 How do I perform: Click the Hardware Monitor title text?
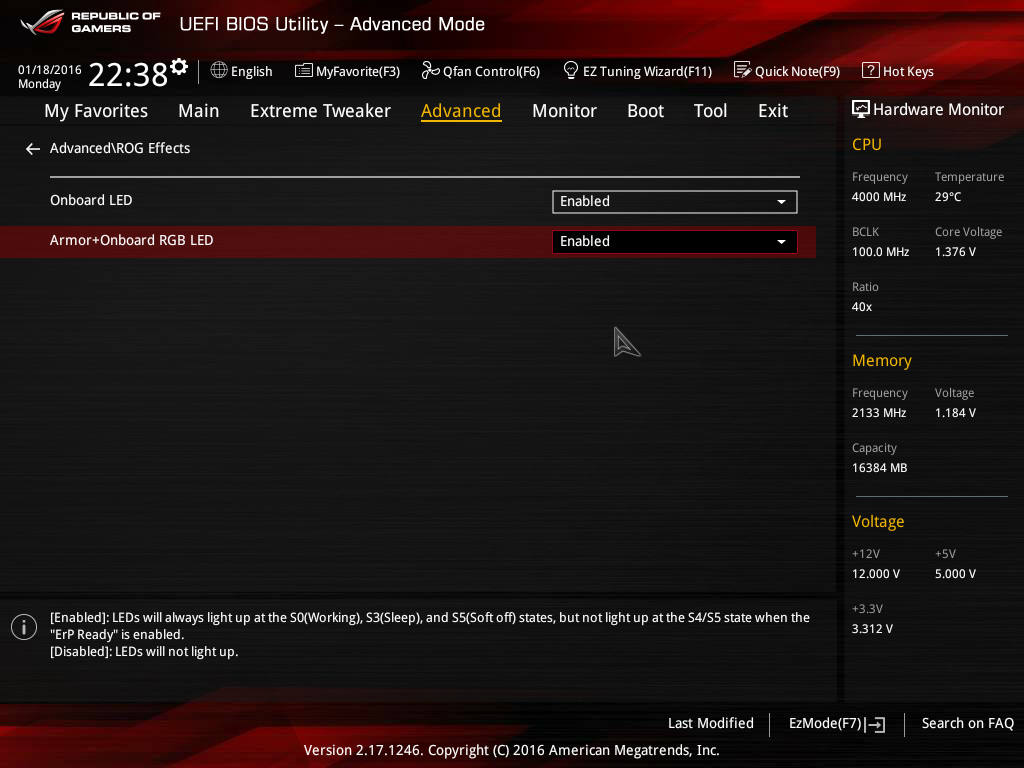tap(938, 110)
